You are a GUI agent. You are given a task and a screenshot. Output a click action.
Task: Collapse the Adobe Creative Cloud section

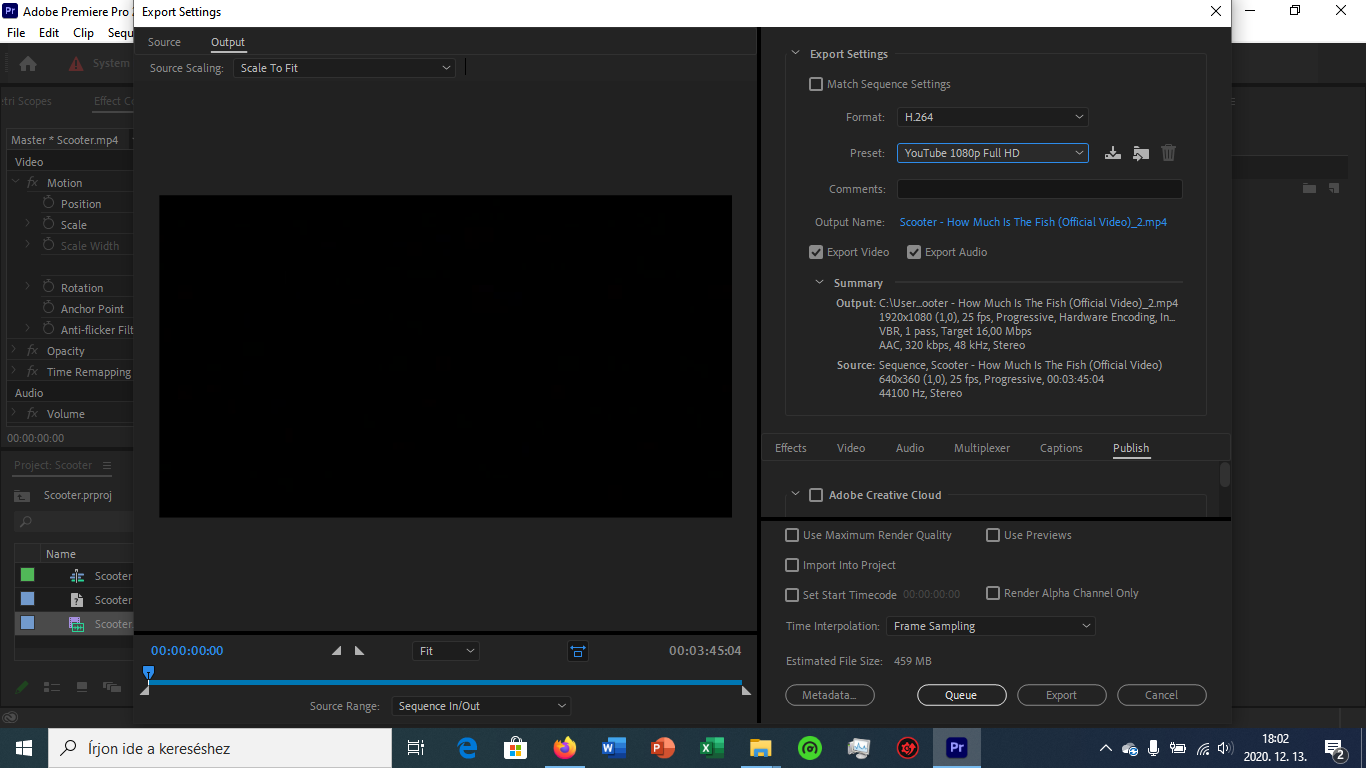796,495
